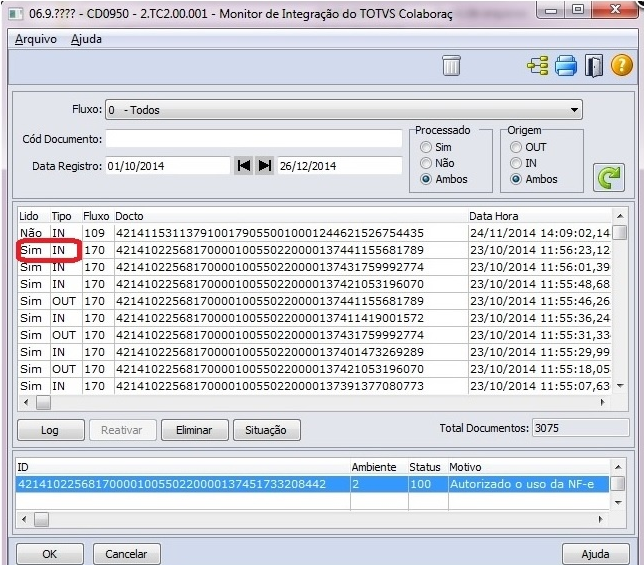
Task: Click status grid horizontal scroll left arrow
Action: coord(24,520)
